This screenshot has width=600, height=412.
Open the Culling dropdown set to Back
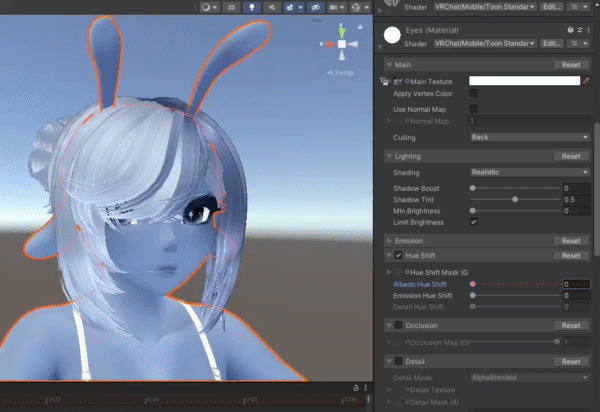(529, 137)
